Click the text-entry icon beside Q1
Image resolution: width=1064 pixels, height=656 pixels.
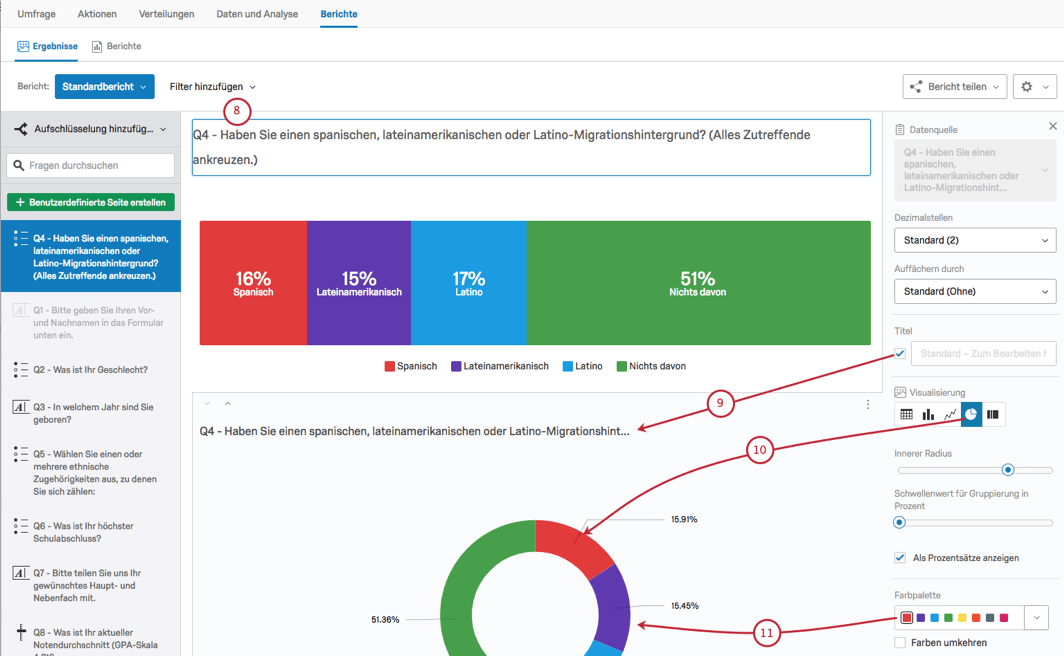(x=21, y=310)
